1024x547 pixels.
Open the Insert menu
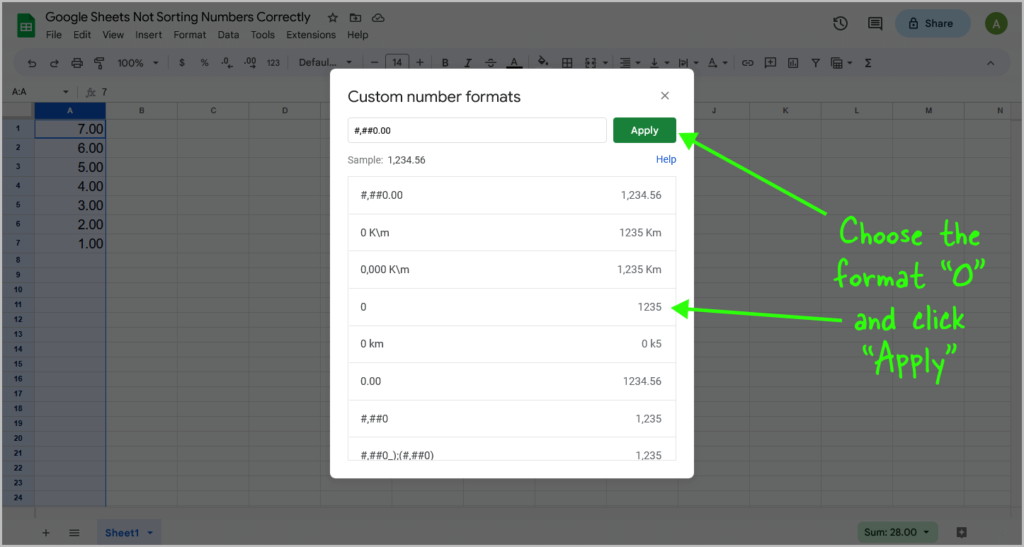point(148,35)
